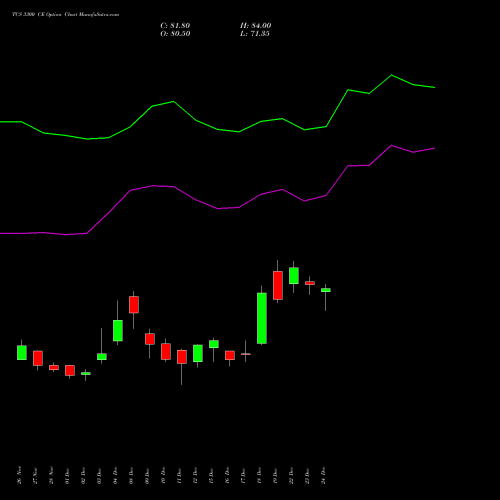Screen dimensions: 500x500
Task: Click the last green candle above 24 Dec
Action: (x=326, y=290)
